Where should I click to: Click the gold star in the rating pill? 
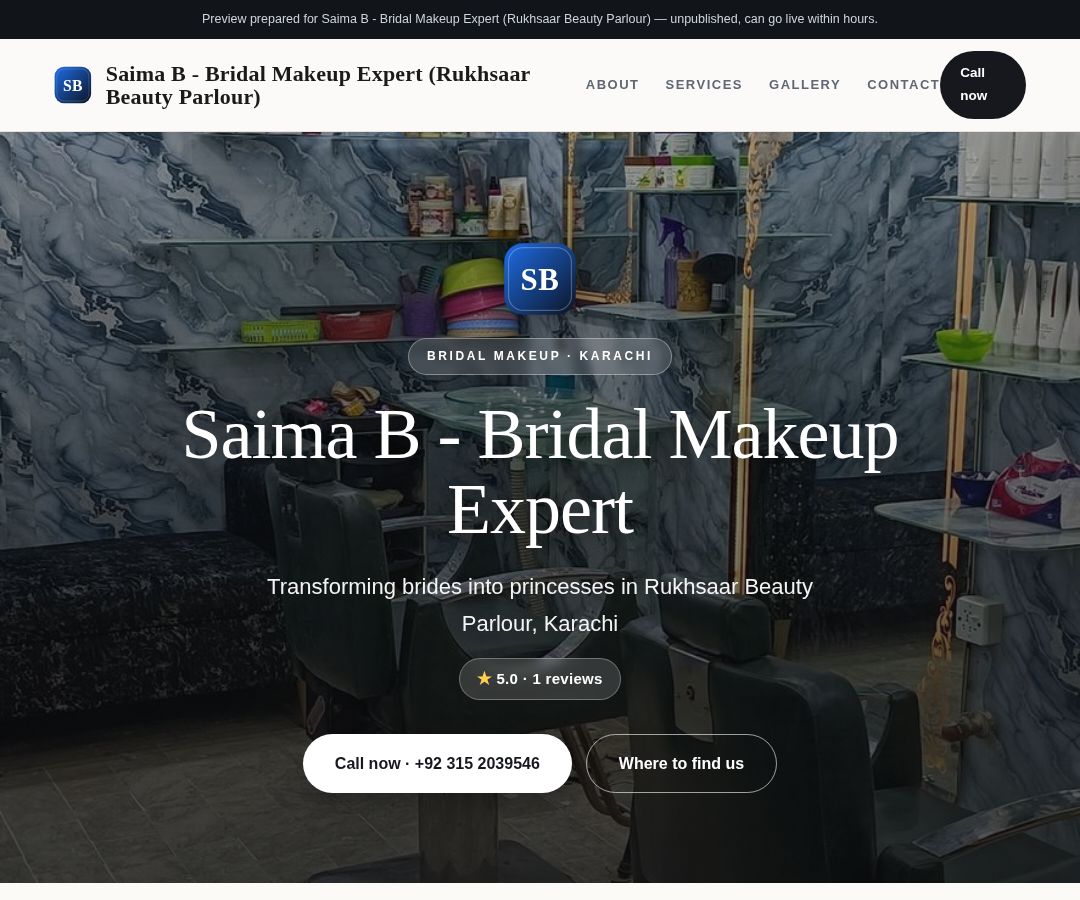point(484,678)
